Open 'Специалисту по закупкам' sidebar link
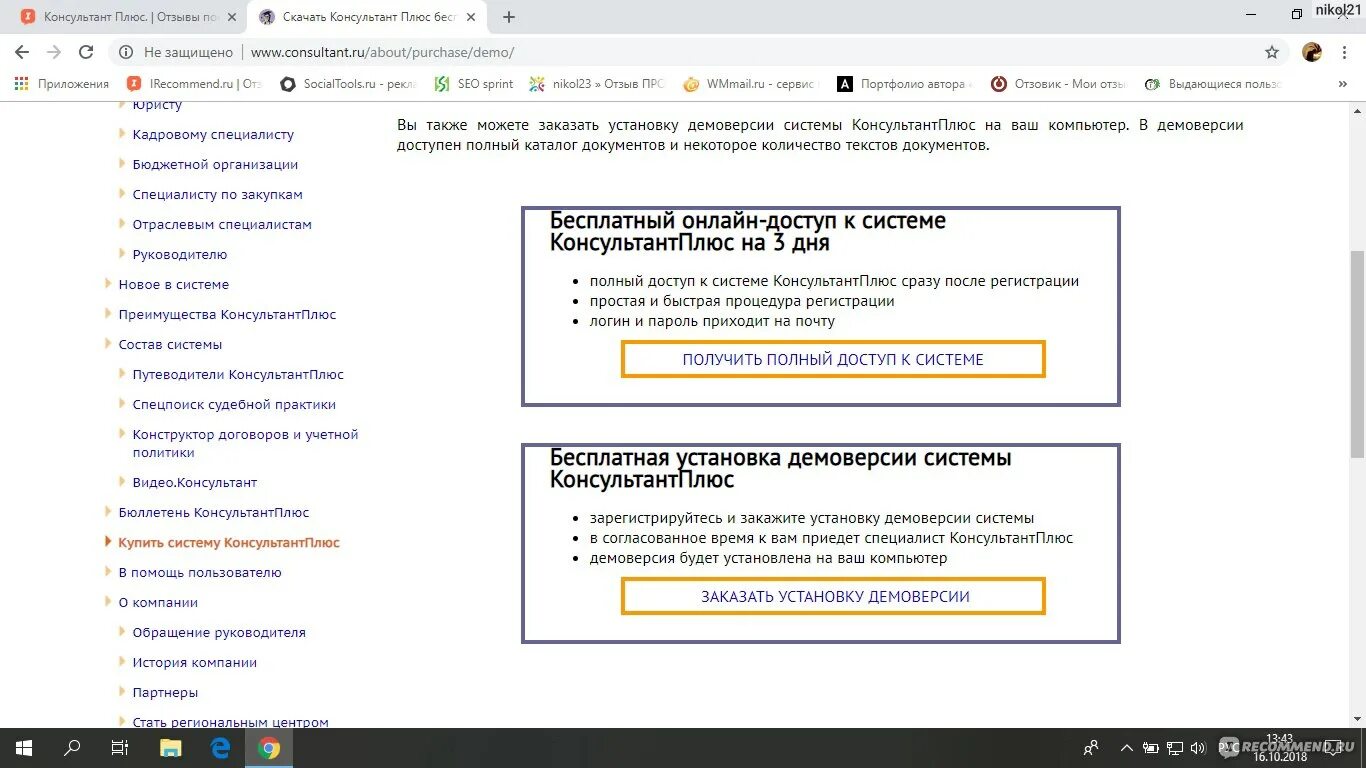 pyautogui.click(x=217, y=194)
